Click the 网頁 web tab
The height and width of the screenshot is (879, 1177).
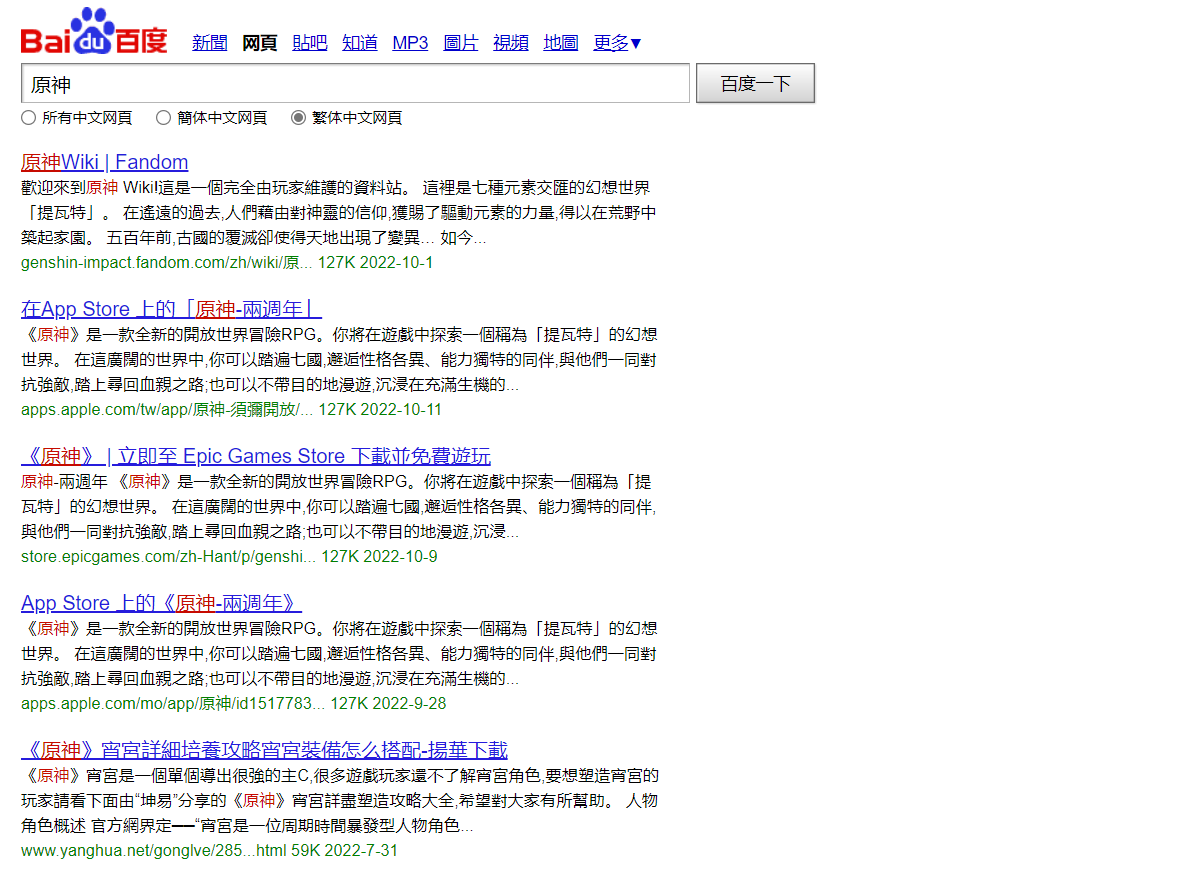[x=260, y=43]
